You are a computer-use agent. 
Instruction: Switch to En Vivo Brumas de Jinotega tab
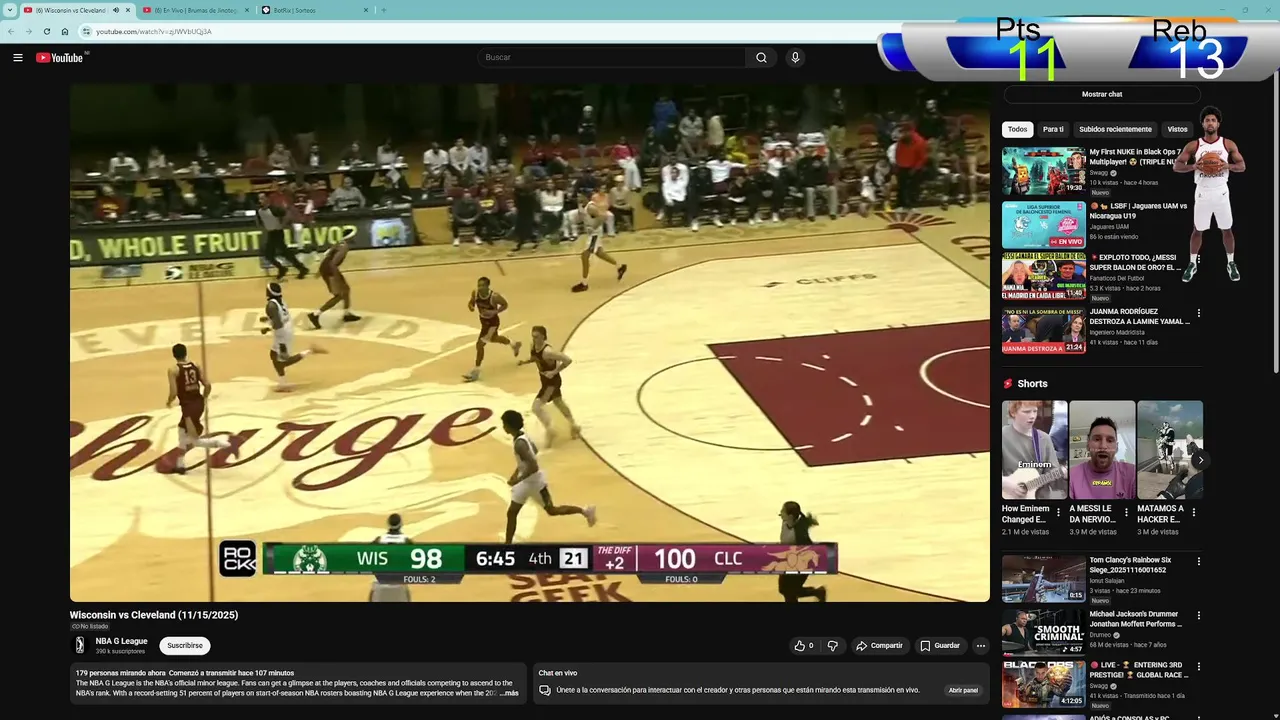tap(195, 10)
